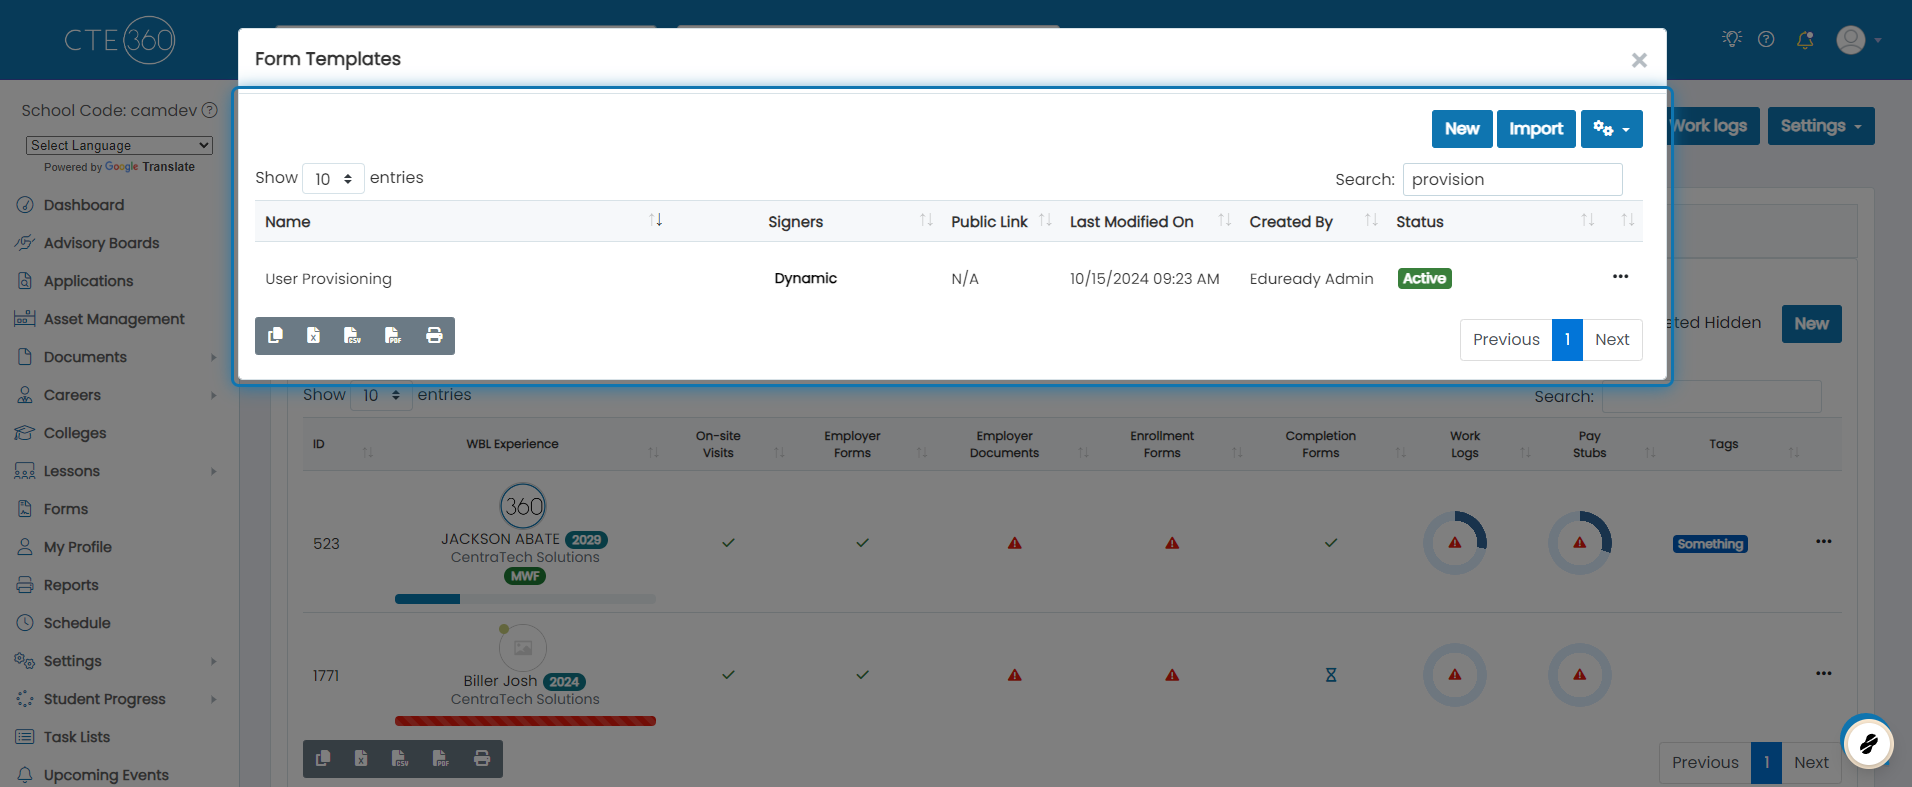The width and height of the screenshot is (1912, 787).
Task: Go to Previous page in modal
Action: point(1506,340)
